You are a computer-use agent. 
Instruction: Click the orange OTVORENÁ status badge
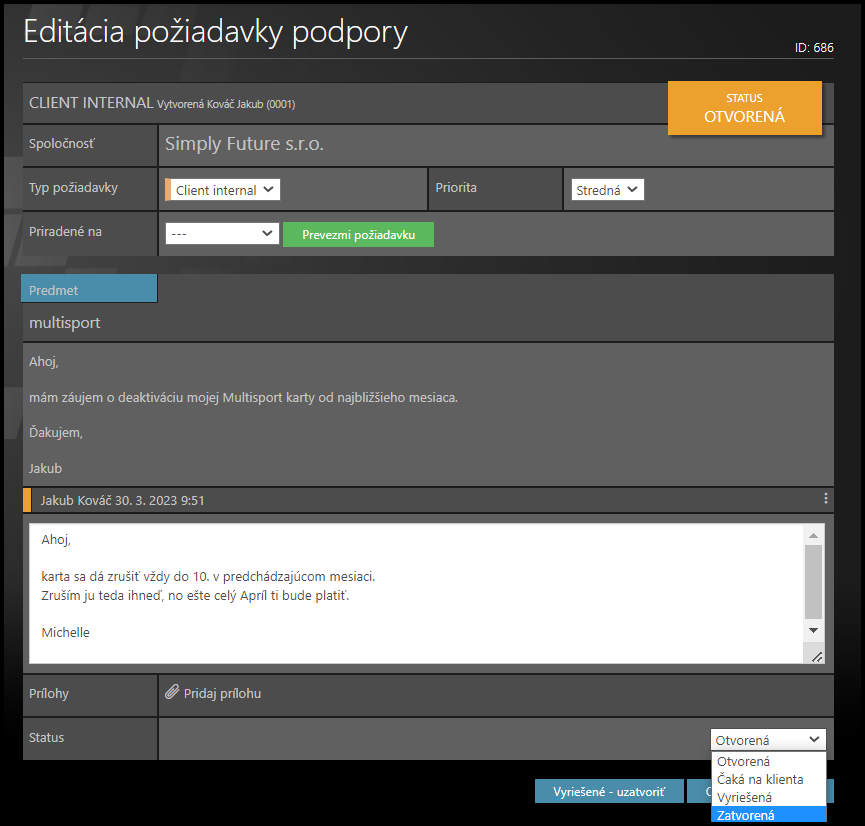(744, 108)
